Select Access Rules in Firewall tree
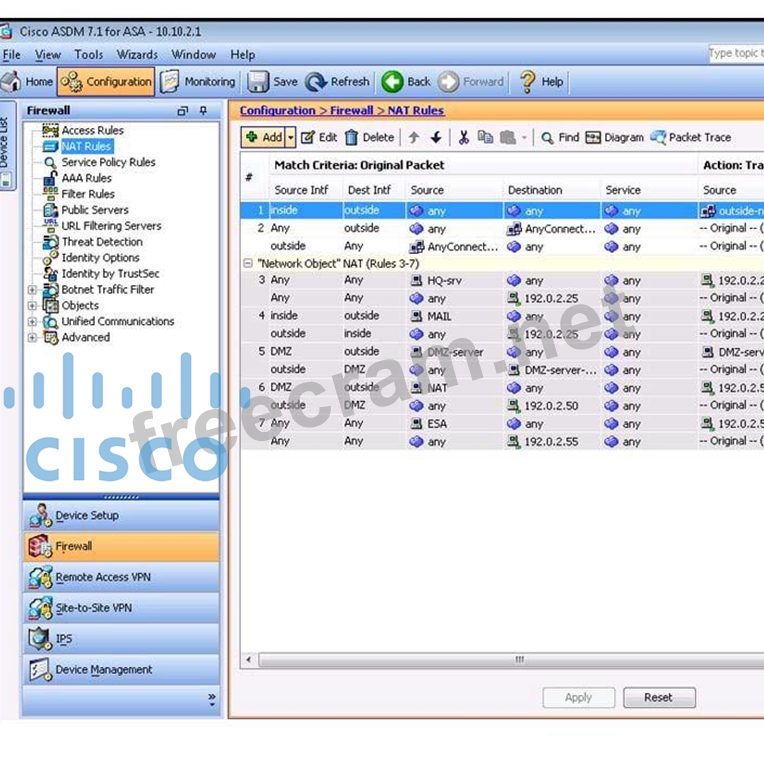Image resolution: width=764 pixels, height=763 pixels. pyautogui.click(x=92, y=130)
